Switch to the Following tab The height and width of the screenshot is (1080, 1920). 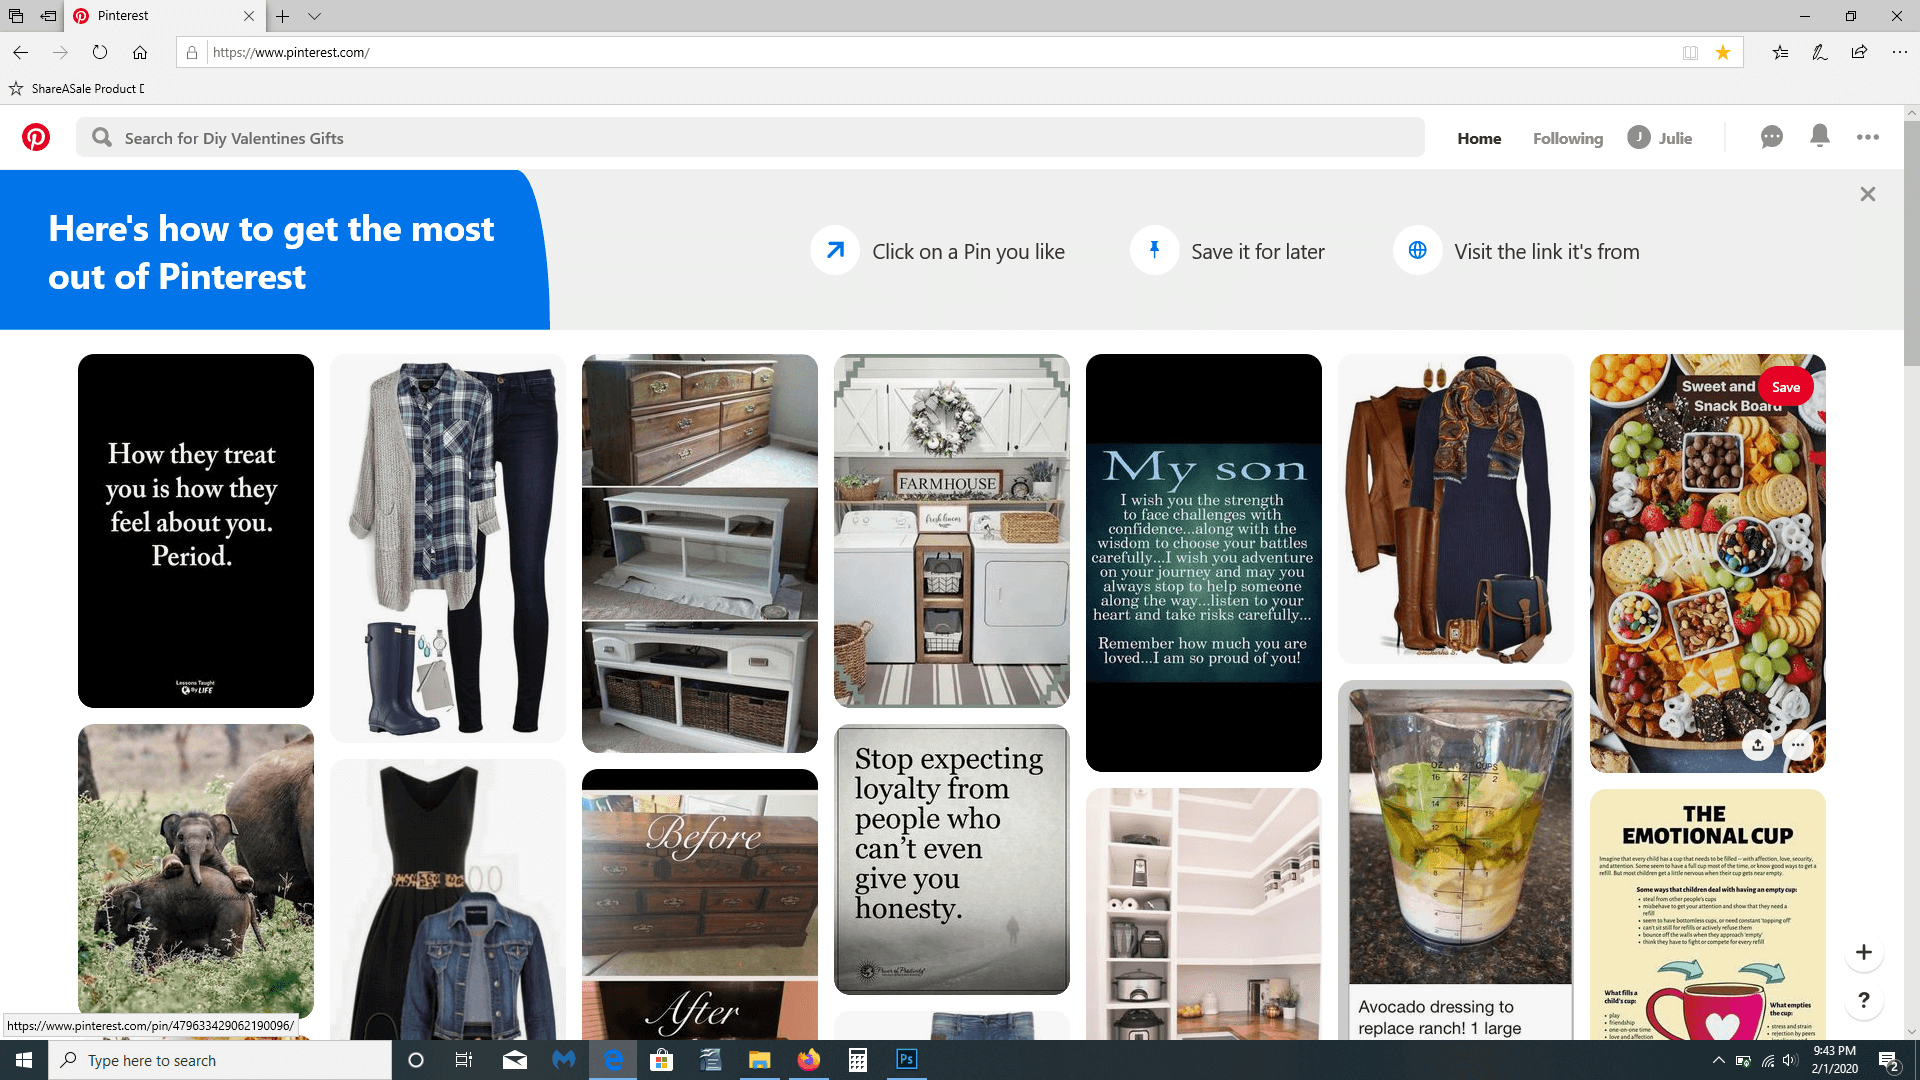pyautogui.click(x=1567, y=138)
